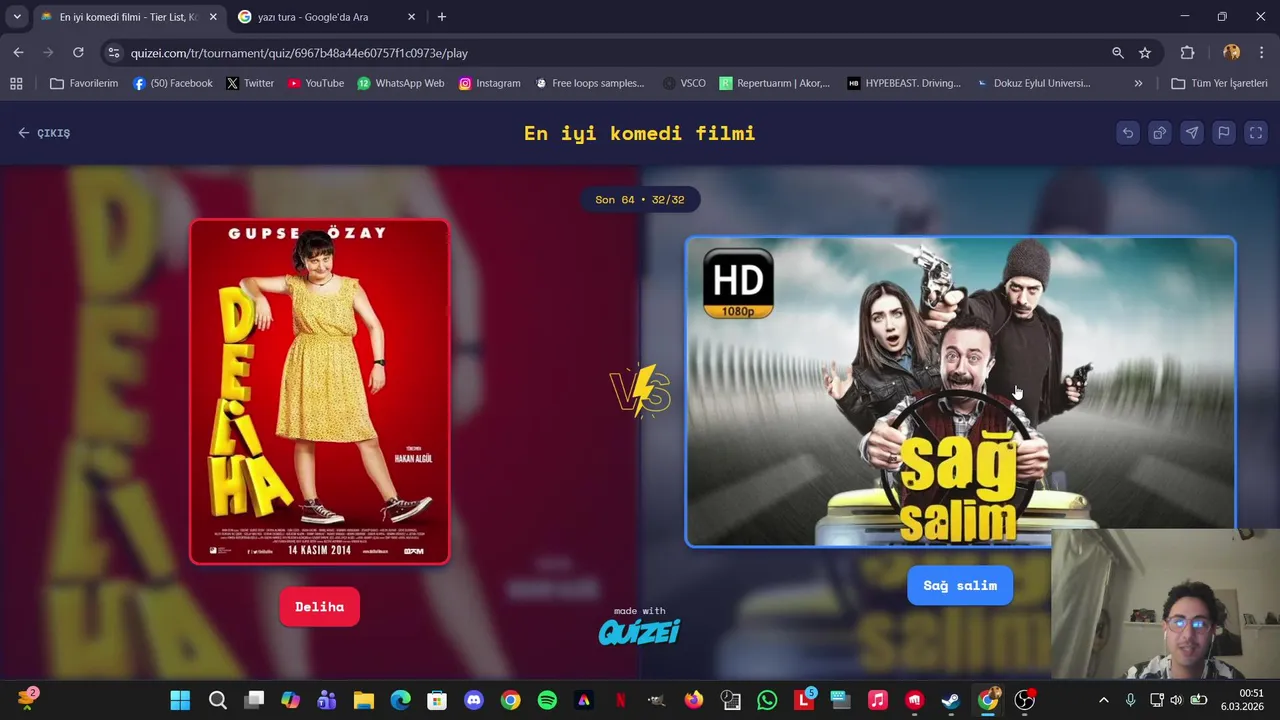The width and height of the screenshot is (1280, 720).
Task: Show hidden system tray icons
Action: [x=1103, y=700]
